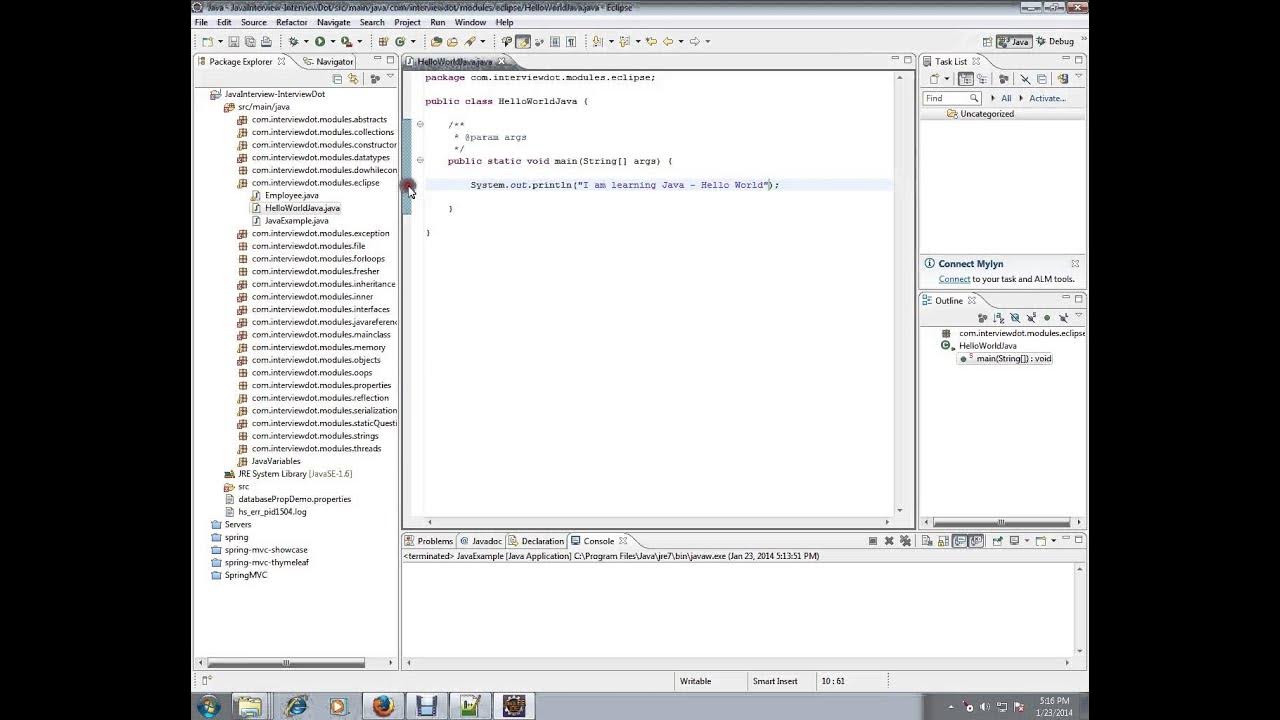Open the Window menu
The image size is (1280, 720).
(x=470, y=22)
